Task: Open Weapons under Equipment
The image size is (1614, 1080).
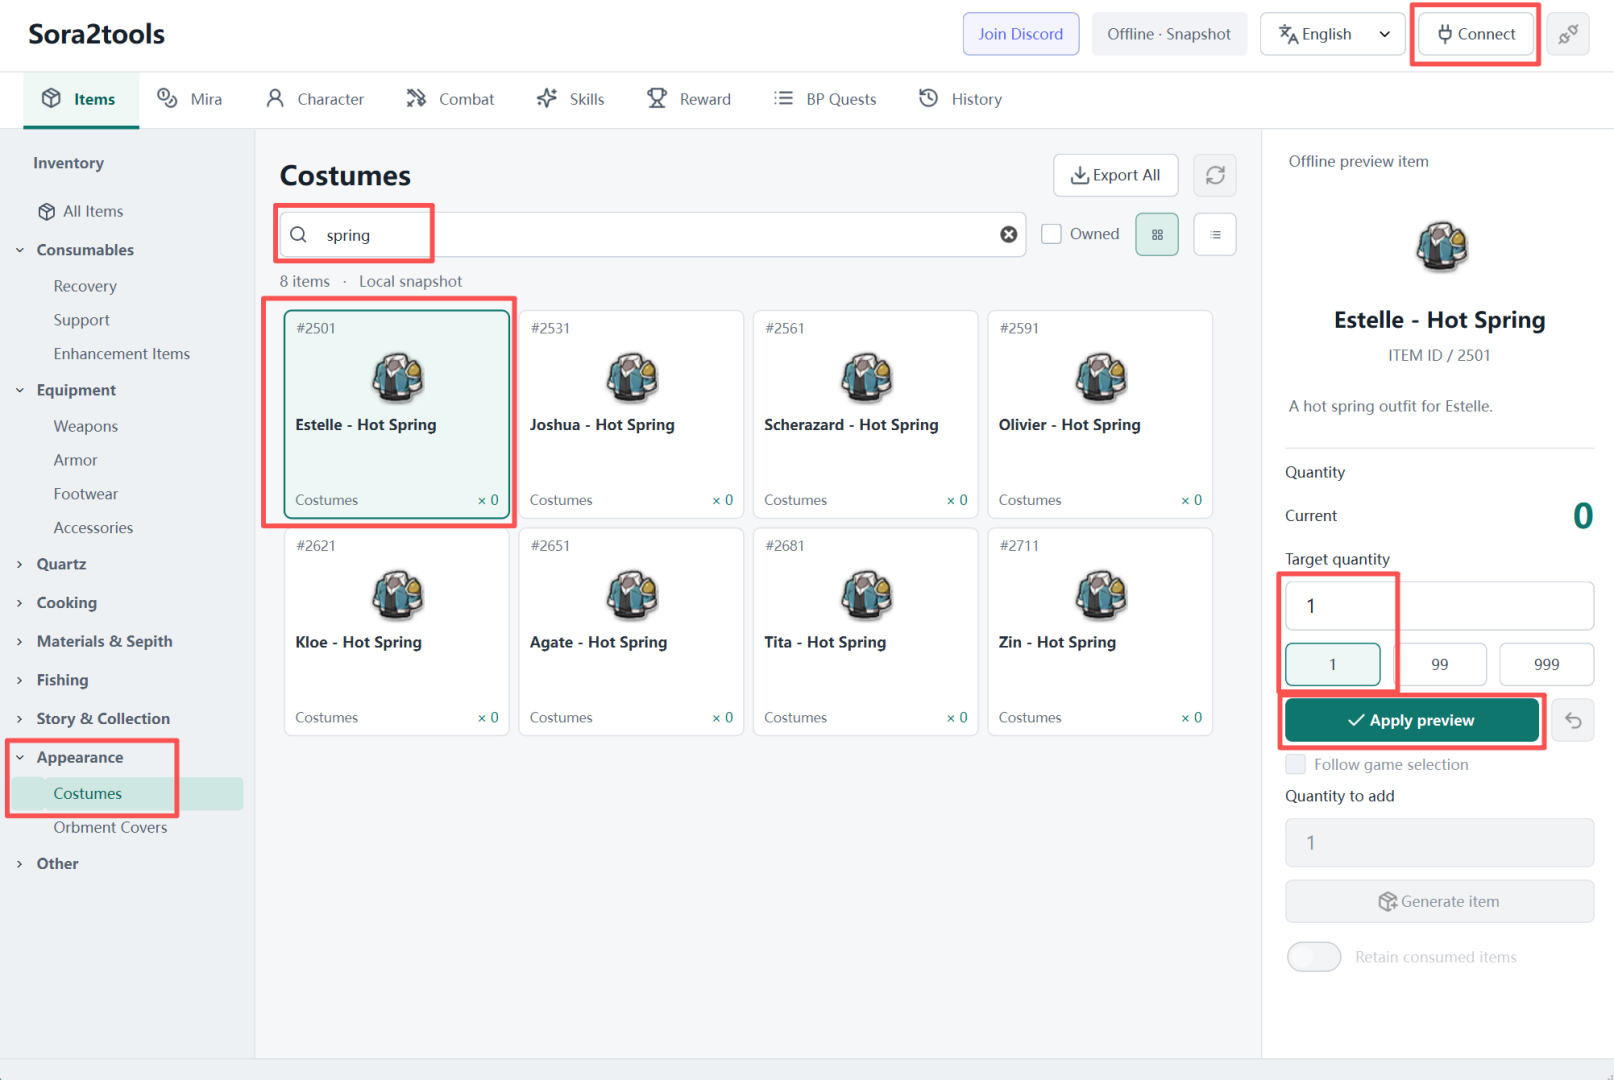Action: click(86, 426)
